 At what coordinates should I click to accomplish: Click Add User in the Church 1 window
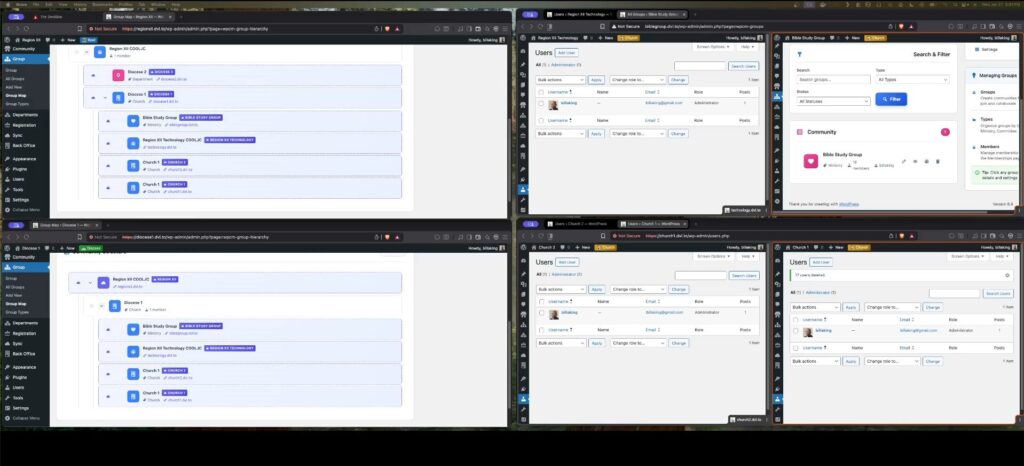tap(823, 262)
